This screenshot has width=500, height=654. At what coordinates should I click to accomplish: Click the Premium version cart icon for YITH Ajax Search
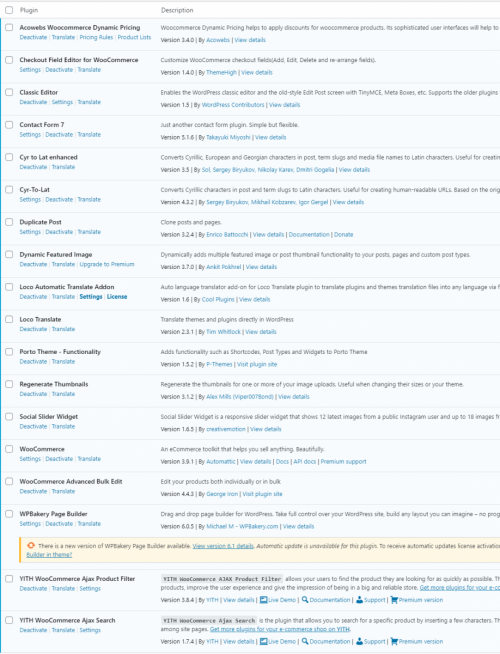click(394, 641)
